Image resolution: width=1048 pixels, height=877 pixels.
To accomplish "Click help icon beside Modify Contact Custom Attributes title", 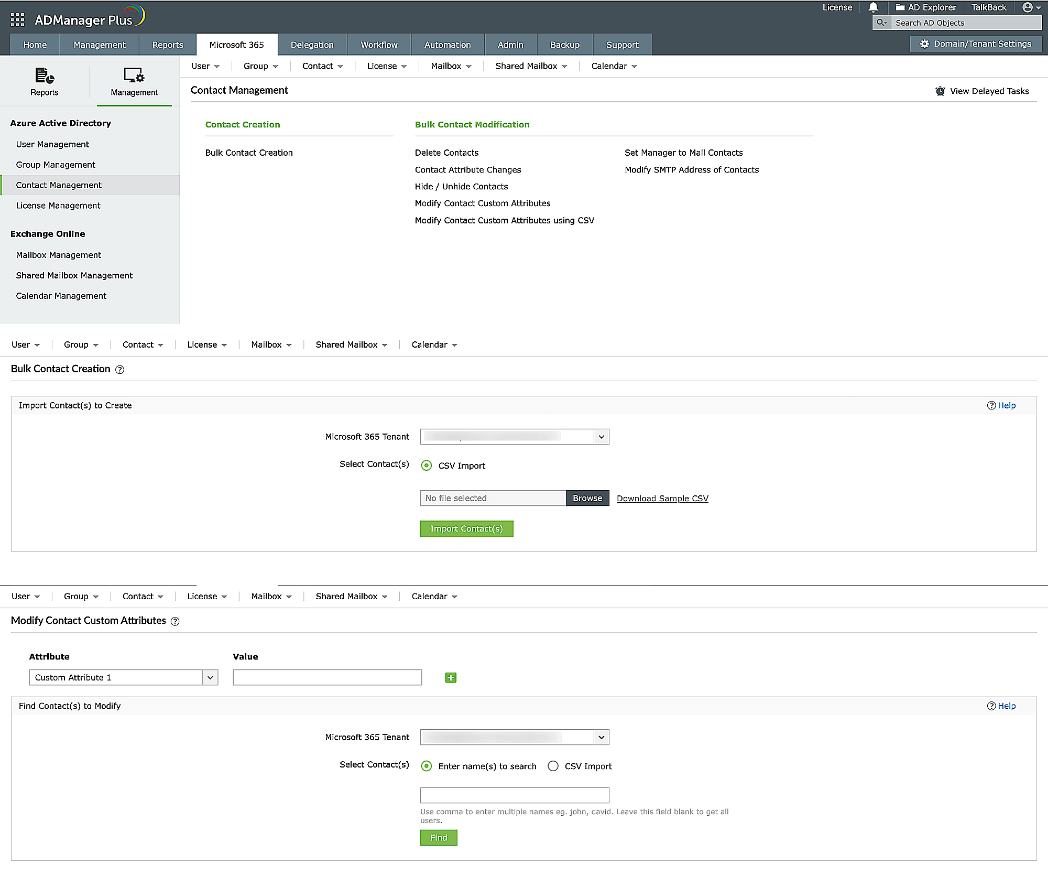I will (175, 622).
